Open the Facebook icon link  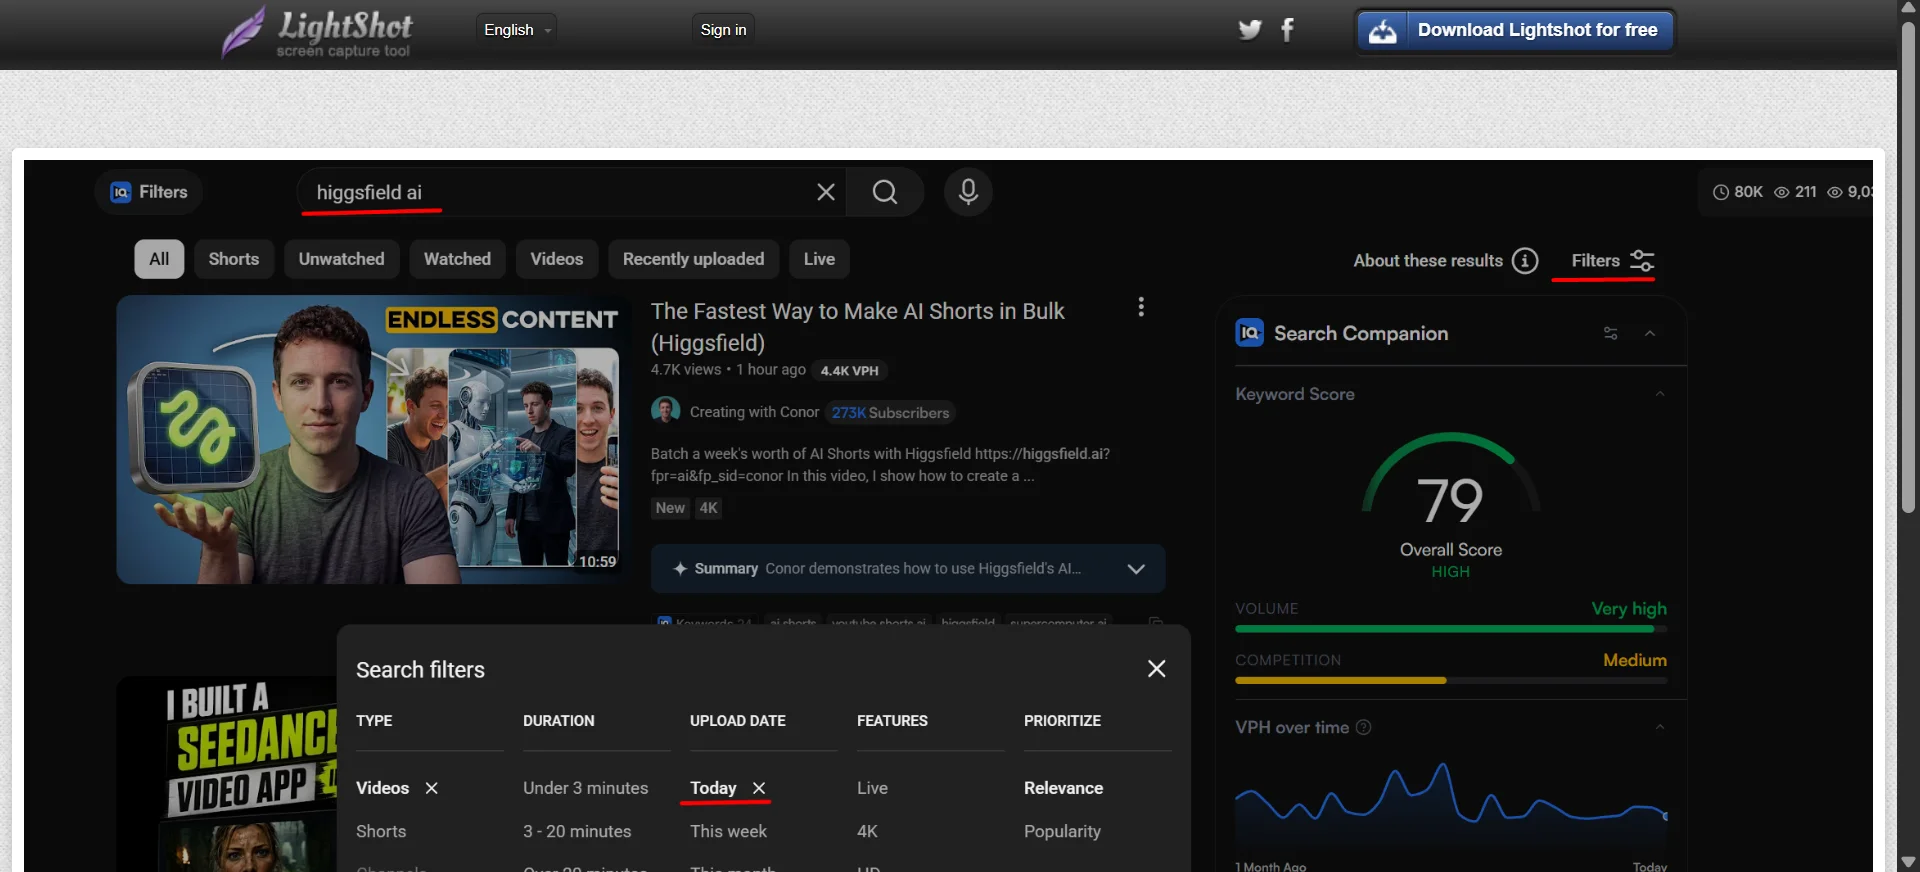pos(1288,30)
